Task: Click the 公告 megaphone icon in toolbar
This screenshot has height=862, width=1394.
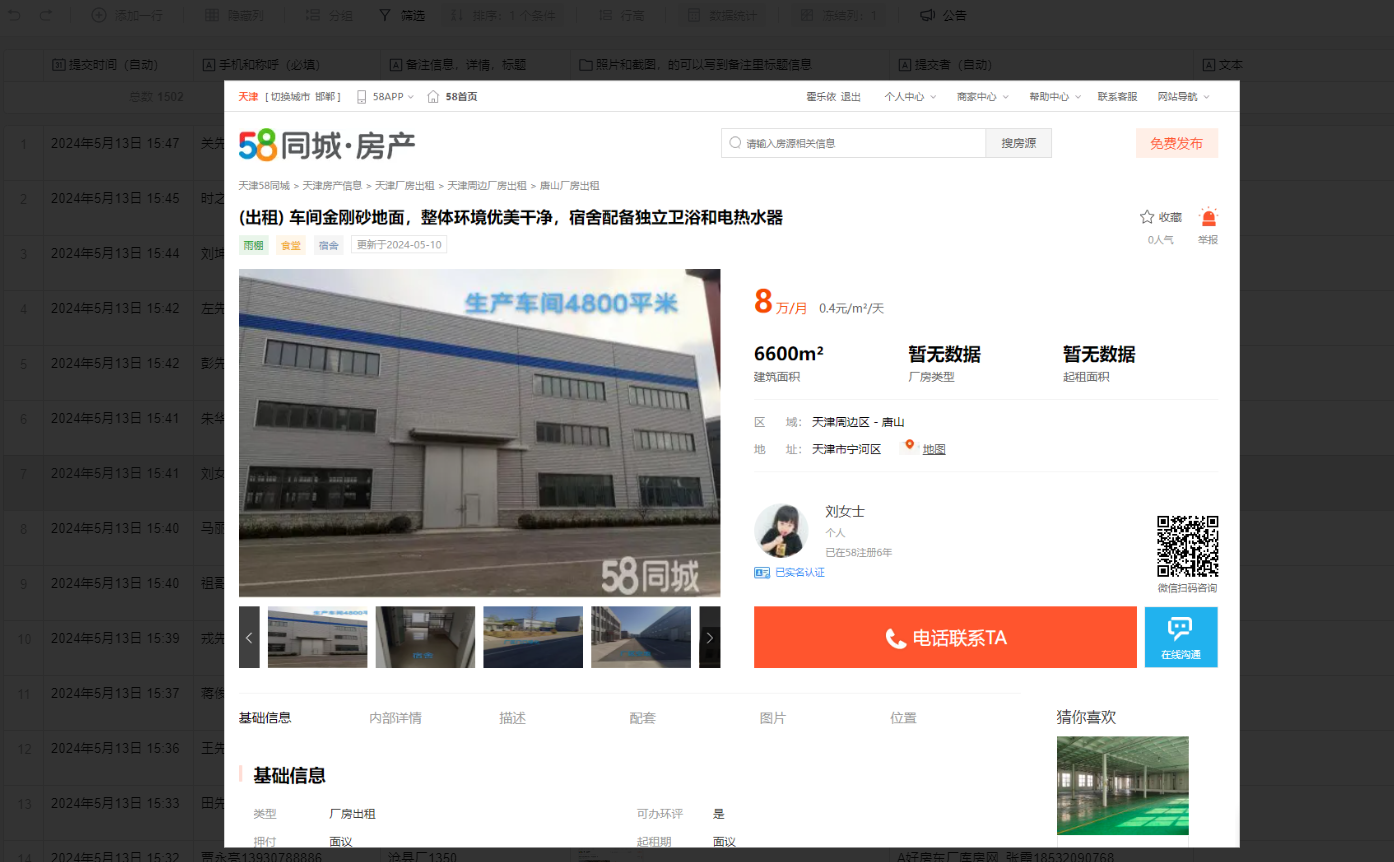Action: [x=927, y=15]
